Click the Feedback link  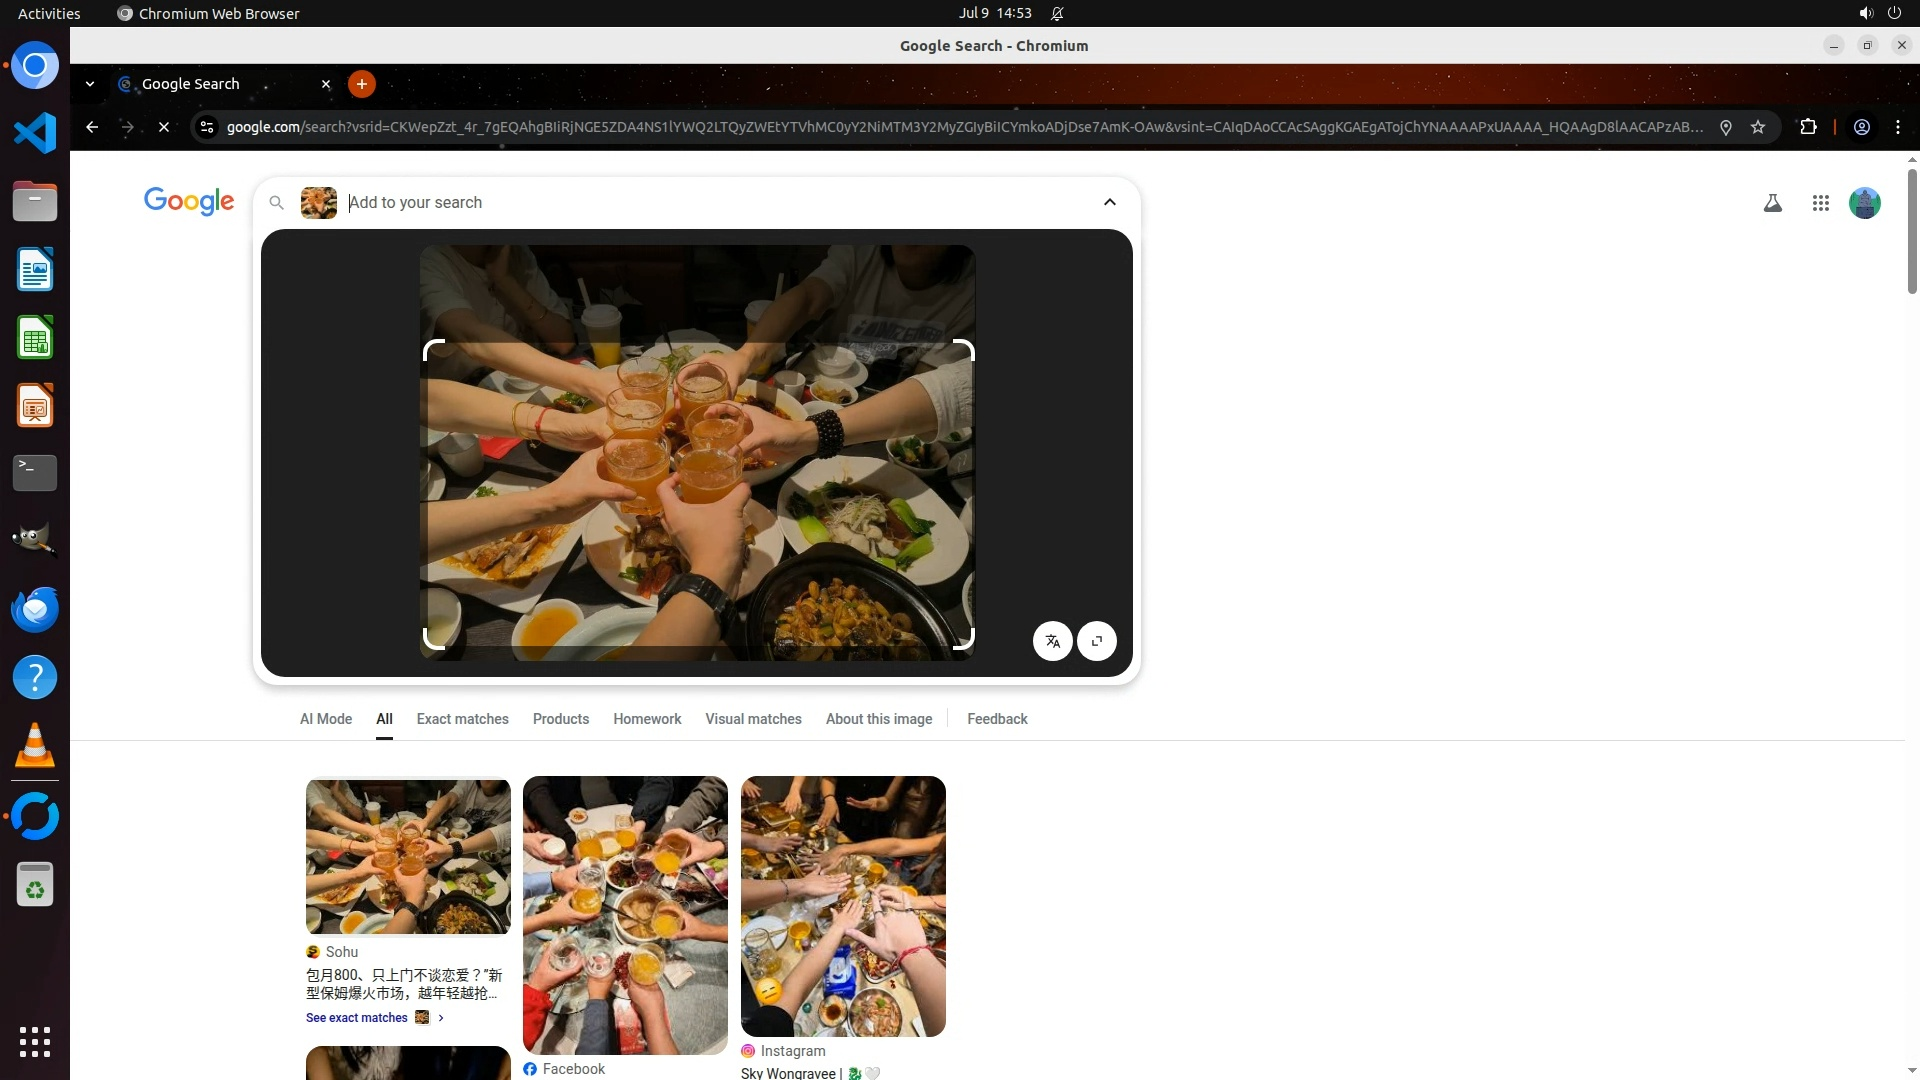tap(996, 719)
